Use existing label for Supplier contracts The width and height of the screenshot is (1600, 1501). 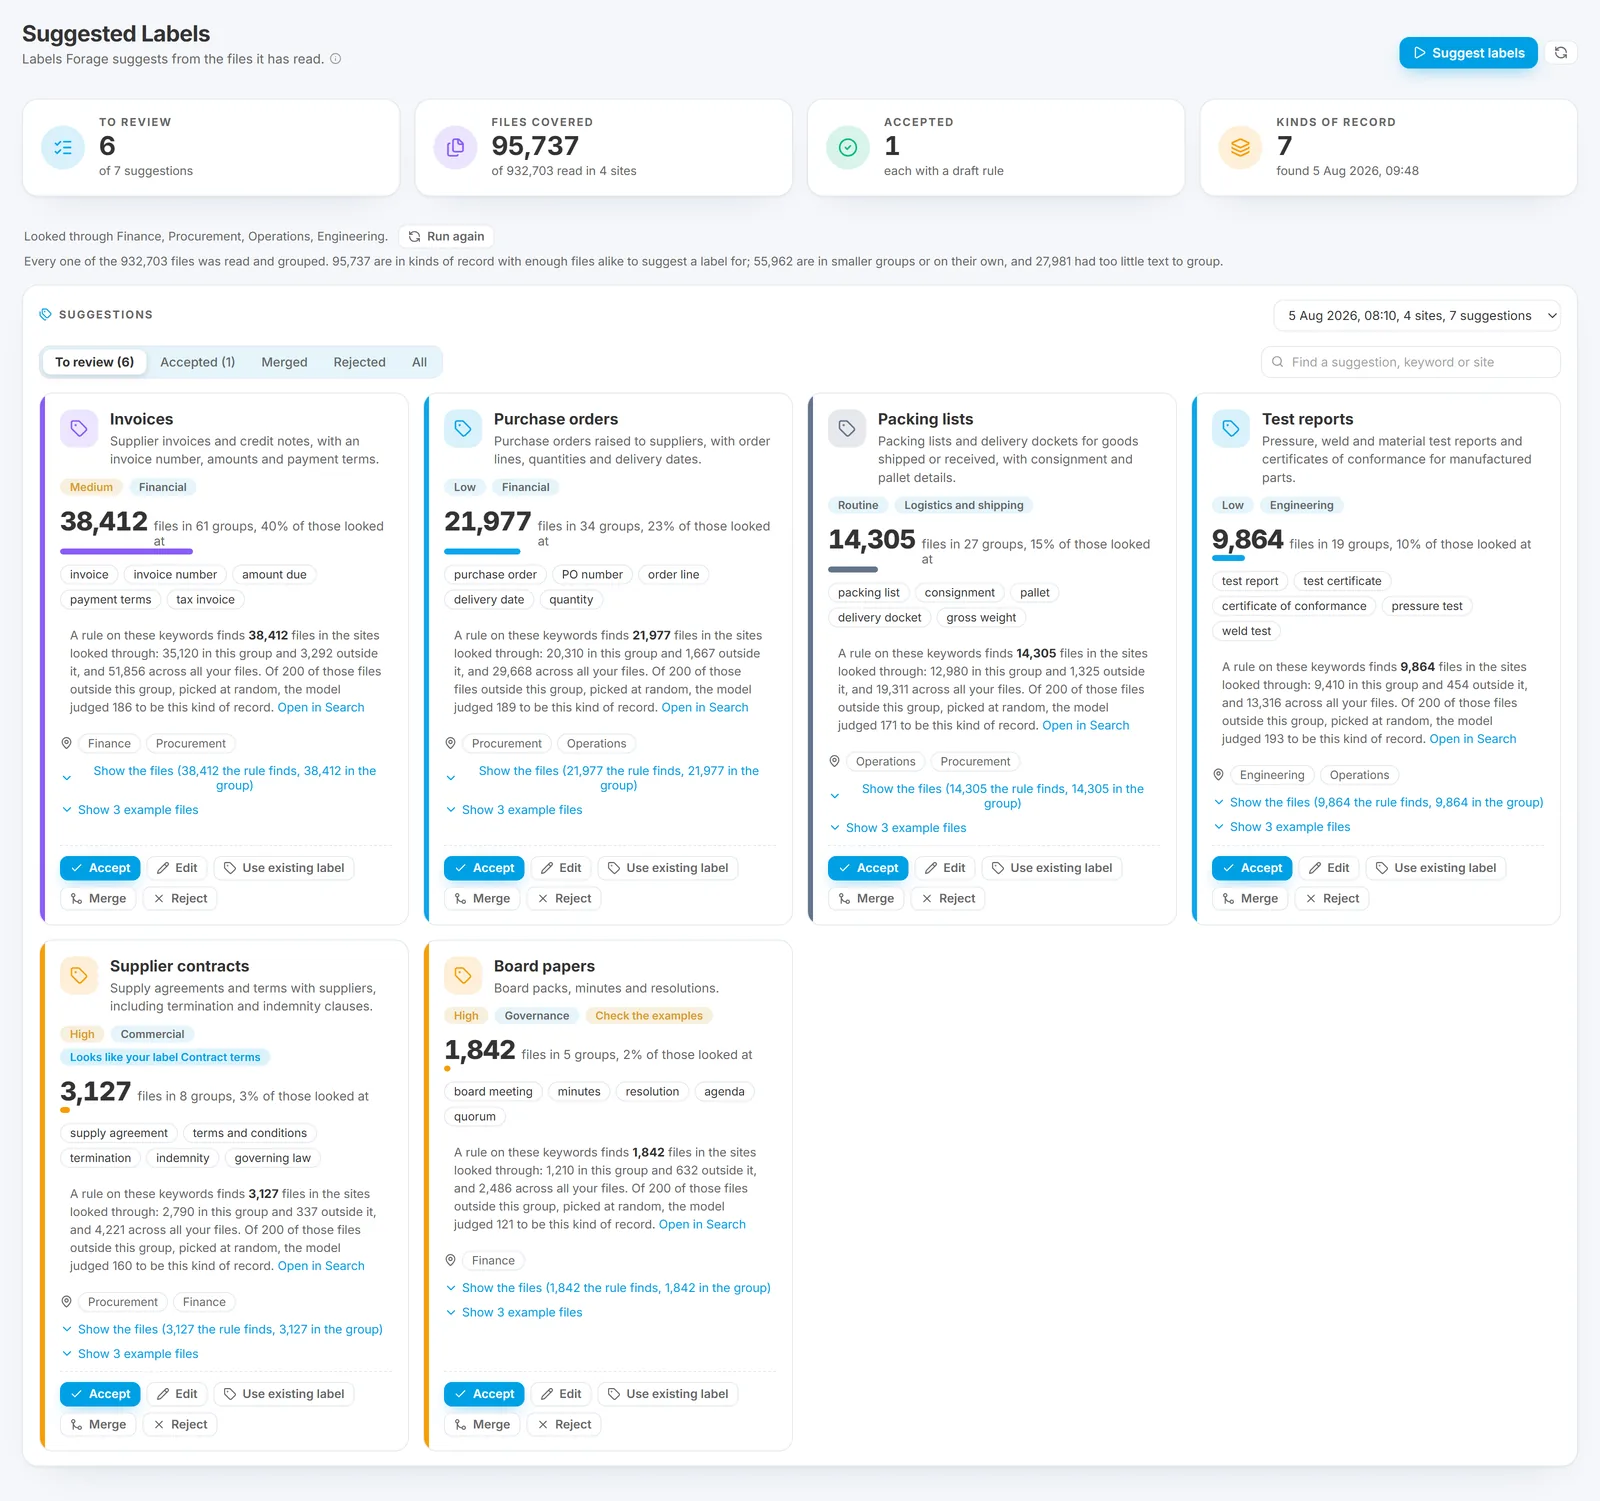pyautogui.click(x=283, y=1394)
